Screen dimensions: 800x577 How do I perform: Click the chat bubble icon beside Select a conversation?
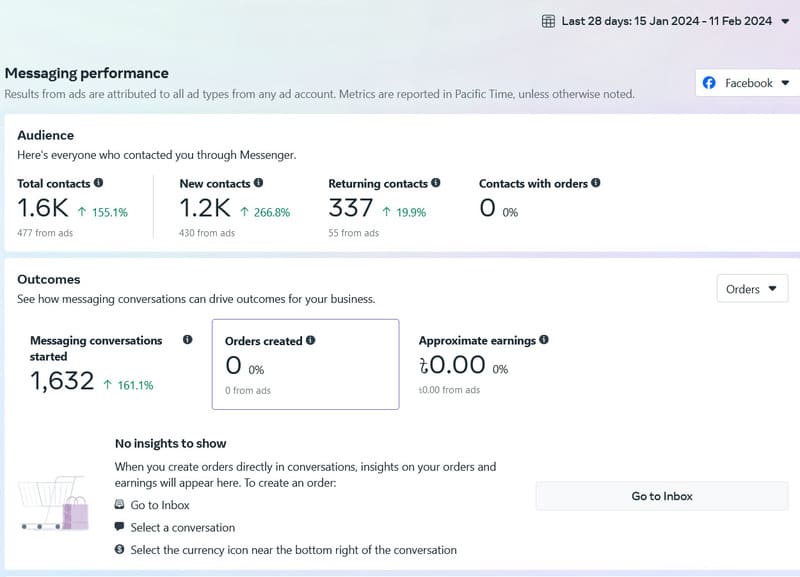point(122,528)
